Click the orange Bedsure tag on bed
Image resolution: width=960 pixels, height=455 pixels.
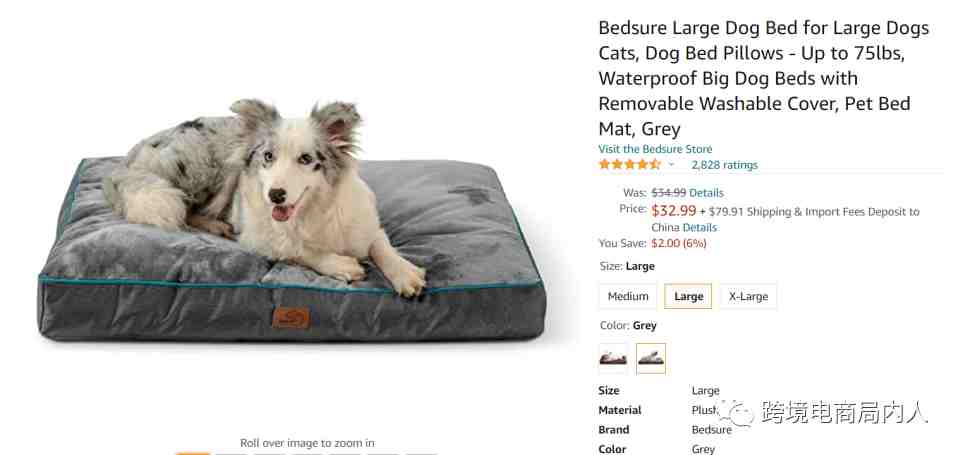click(291, 317)
